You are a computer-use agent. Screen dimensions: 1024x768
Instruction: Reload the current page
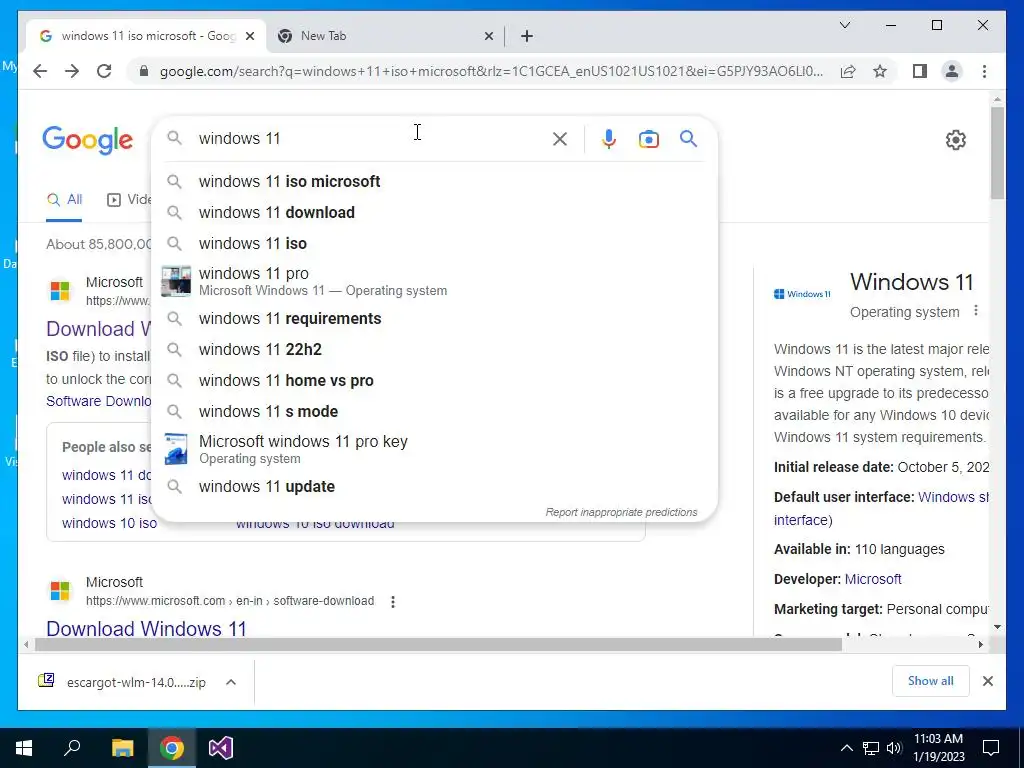[x=104, y=71]
